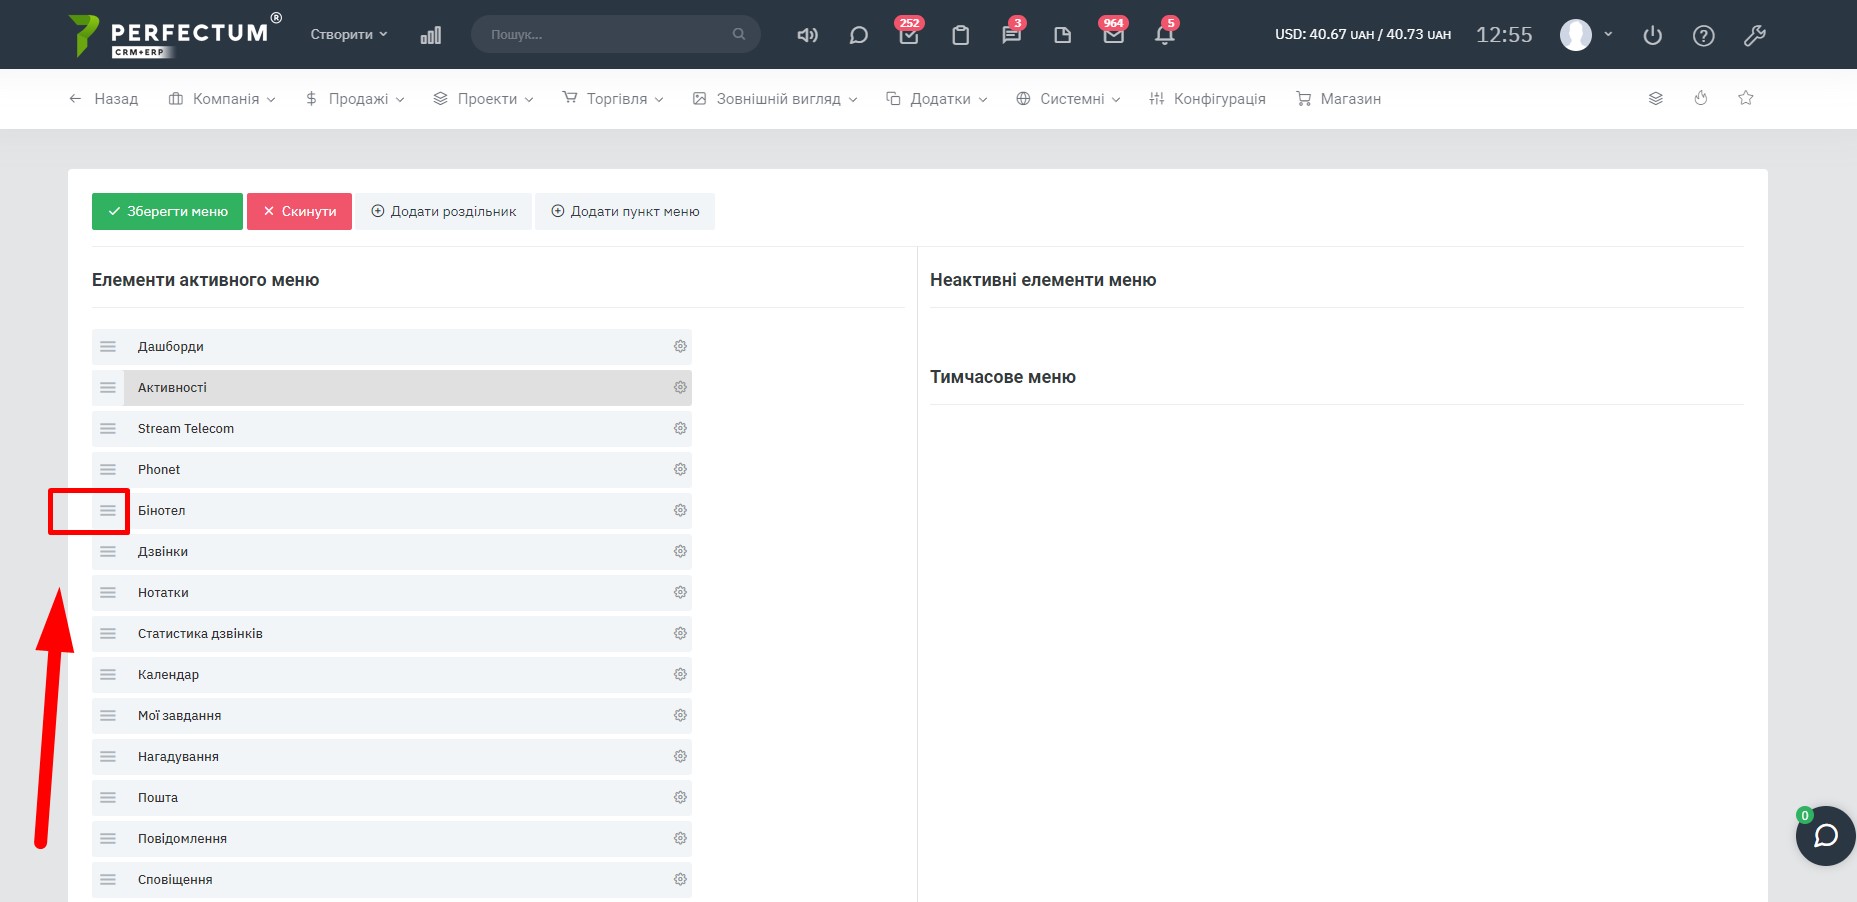Expand the Створити dropdown
Viewport: 1857px width, 902px height.
coord(348,34)
